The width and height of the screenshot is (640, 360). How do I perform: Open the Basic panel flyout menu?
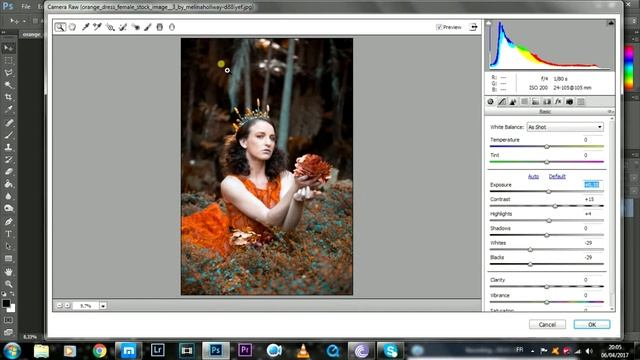(611, 111)
